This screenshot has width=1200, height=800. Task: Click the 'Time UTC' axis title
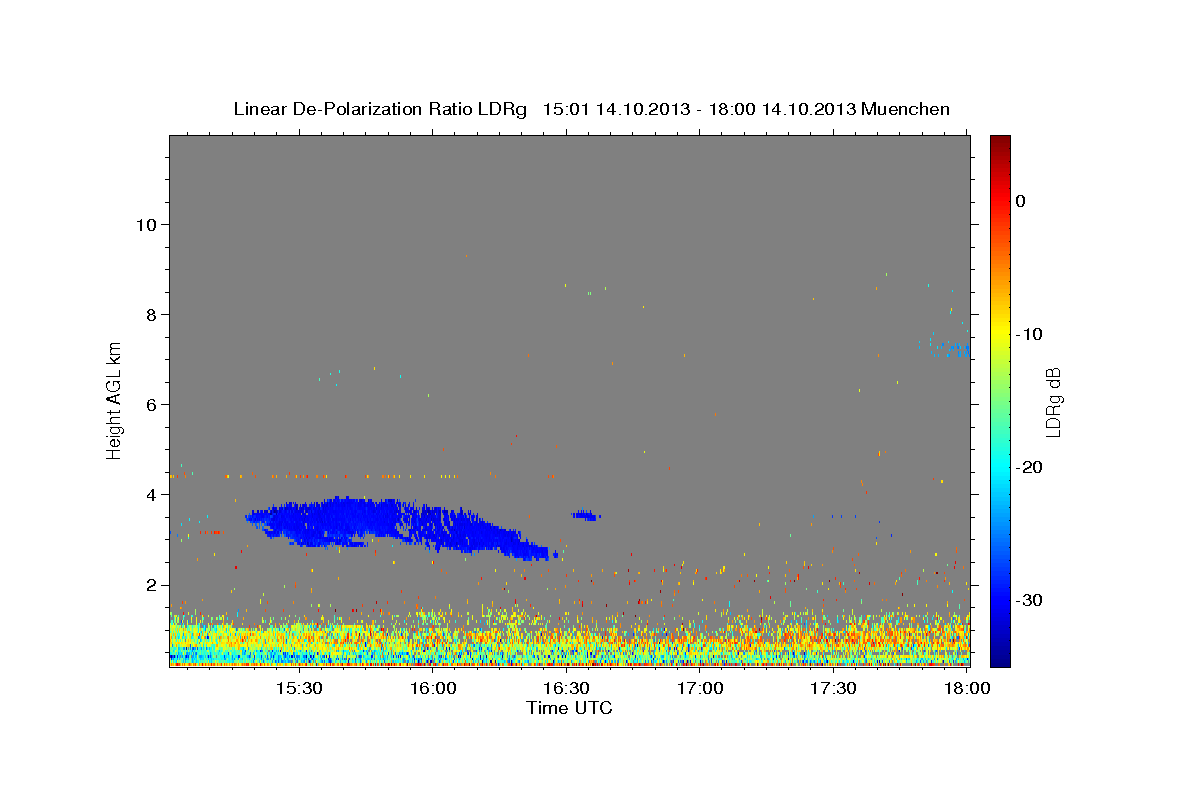click(569, 708)
